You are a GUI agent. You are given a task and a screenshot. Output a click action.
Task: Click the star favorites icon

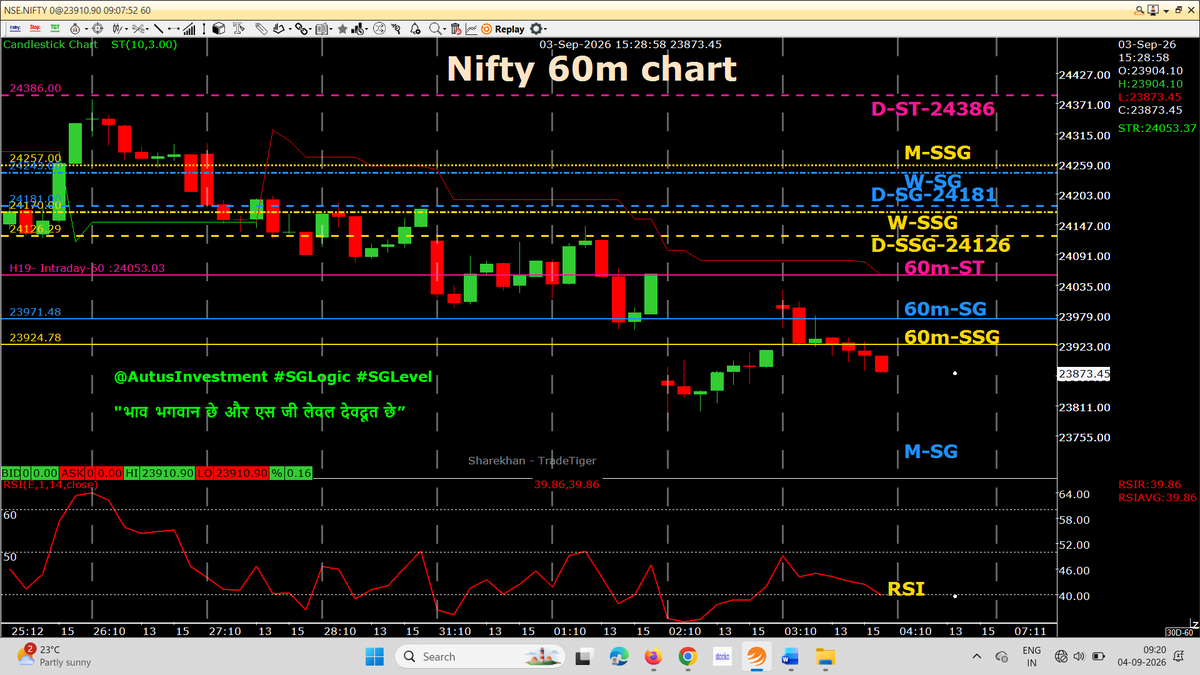(342, 29)
